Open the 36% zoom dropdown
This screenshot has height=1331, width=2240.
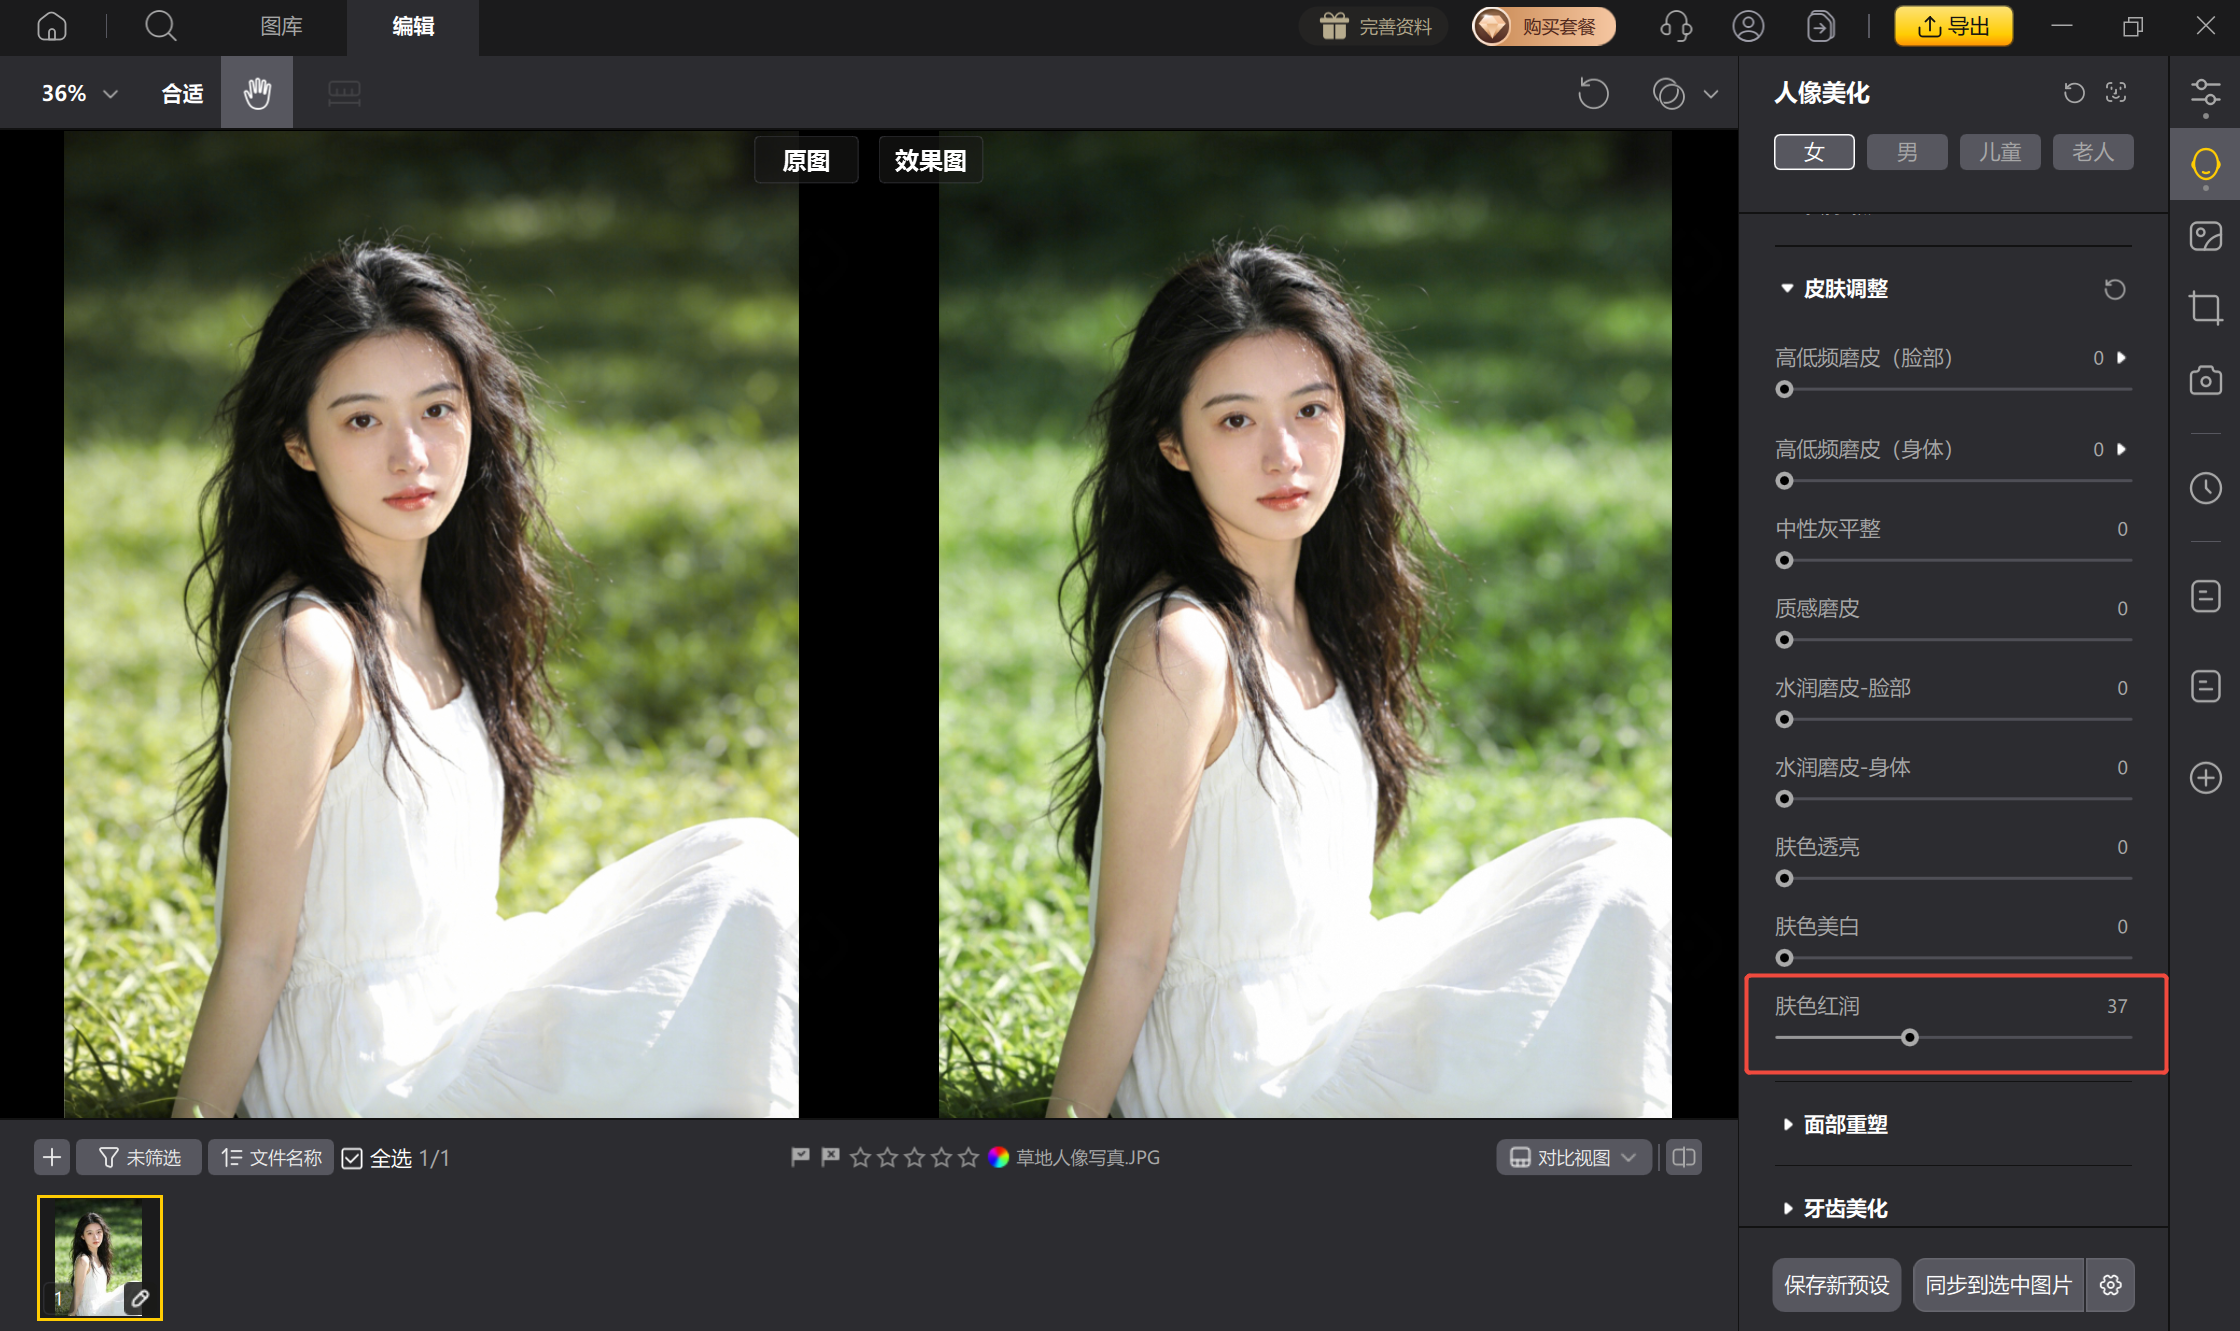tap(80, 93)
